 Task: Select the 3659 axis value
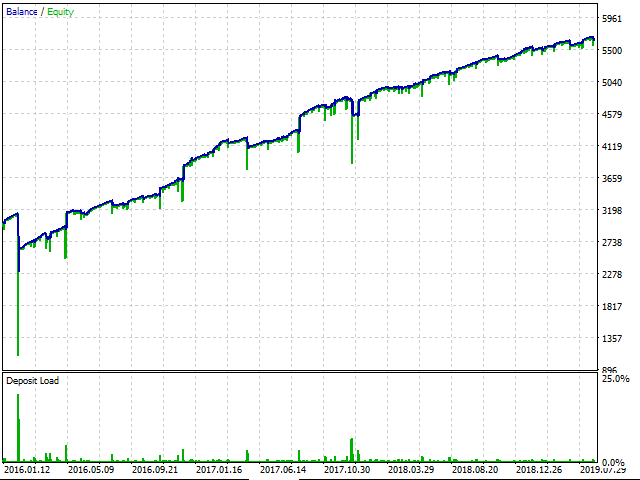point(612,178)
